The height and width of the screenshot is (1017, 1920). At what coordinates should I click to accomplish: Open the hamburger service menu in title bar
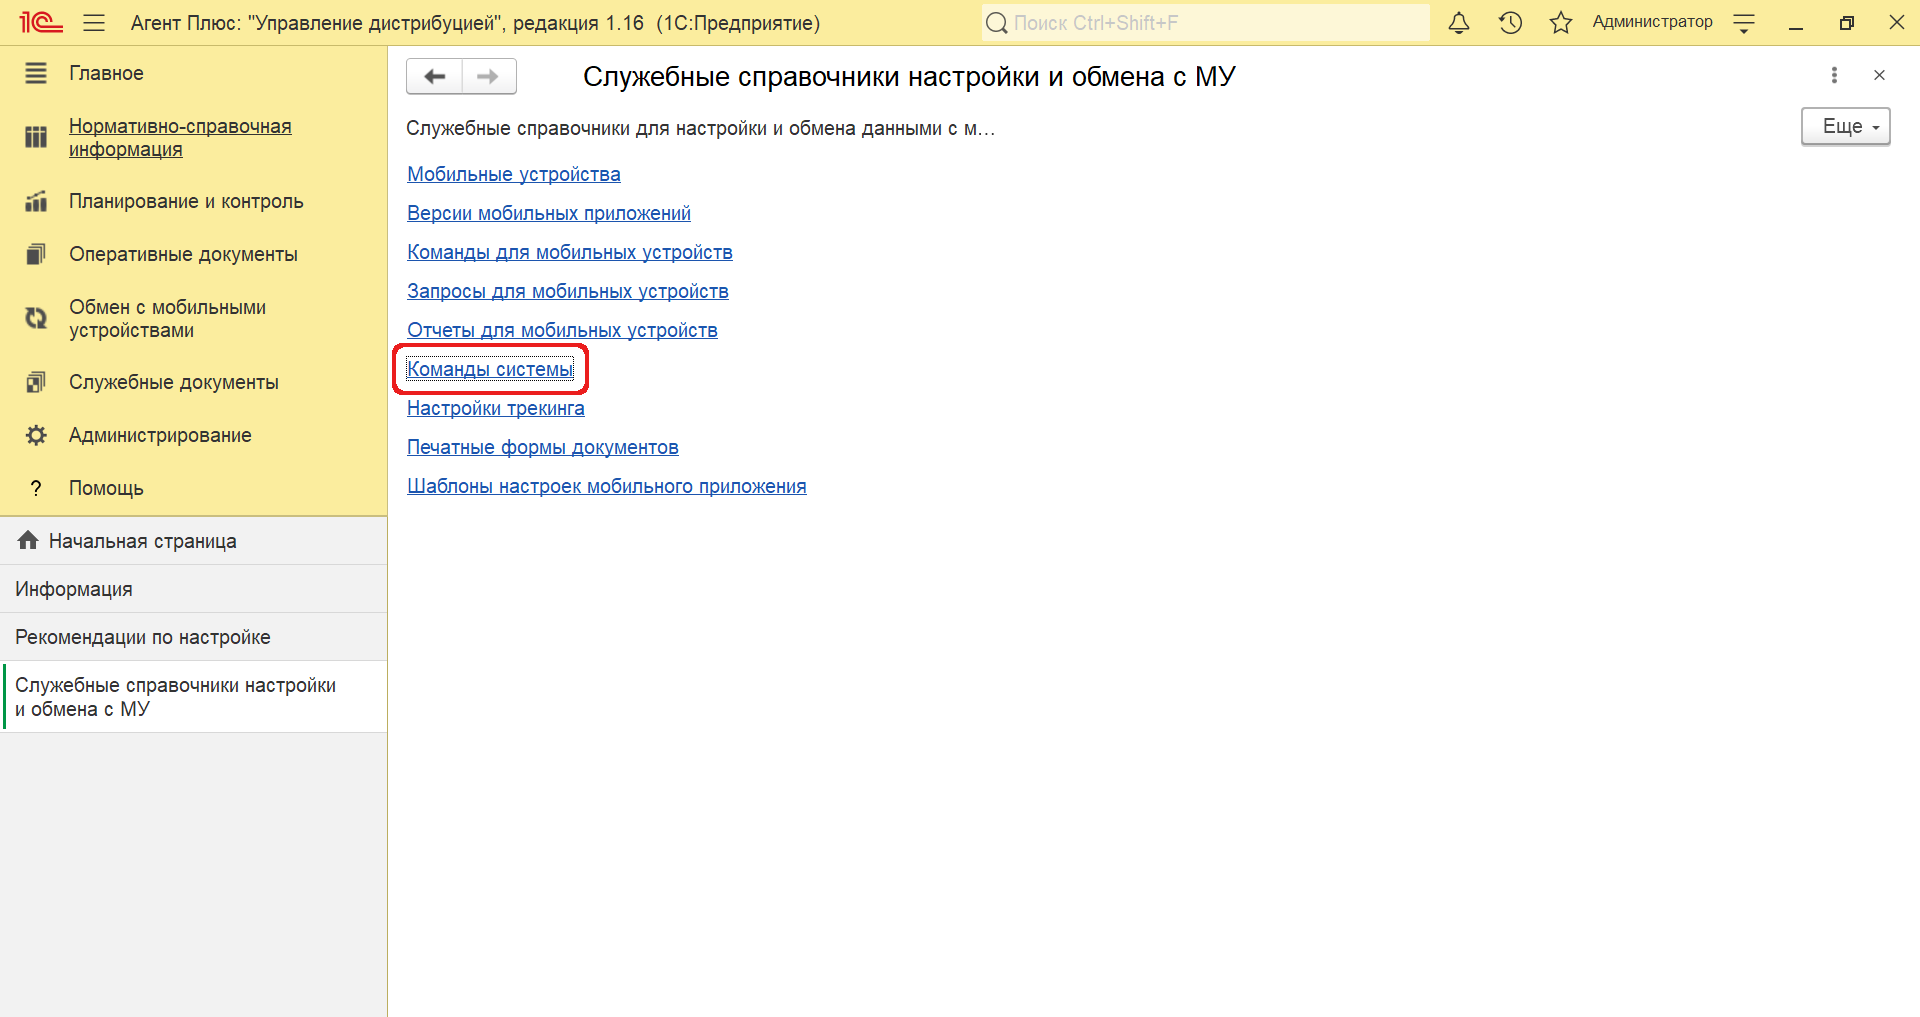click(94, 22)
